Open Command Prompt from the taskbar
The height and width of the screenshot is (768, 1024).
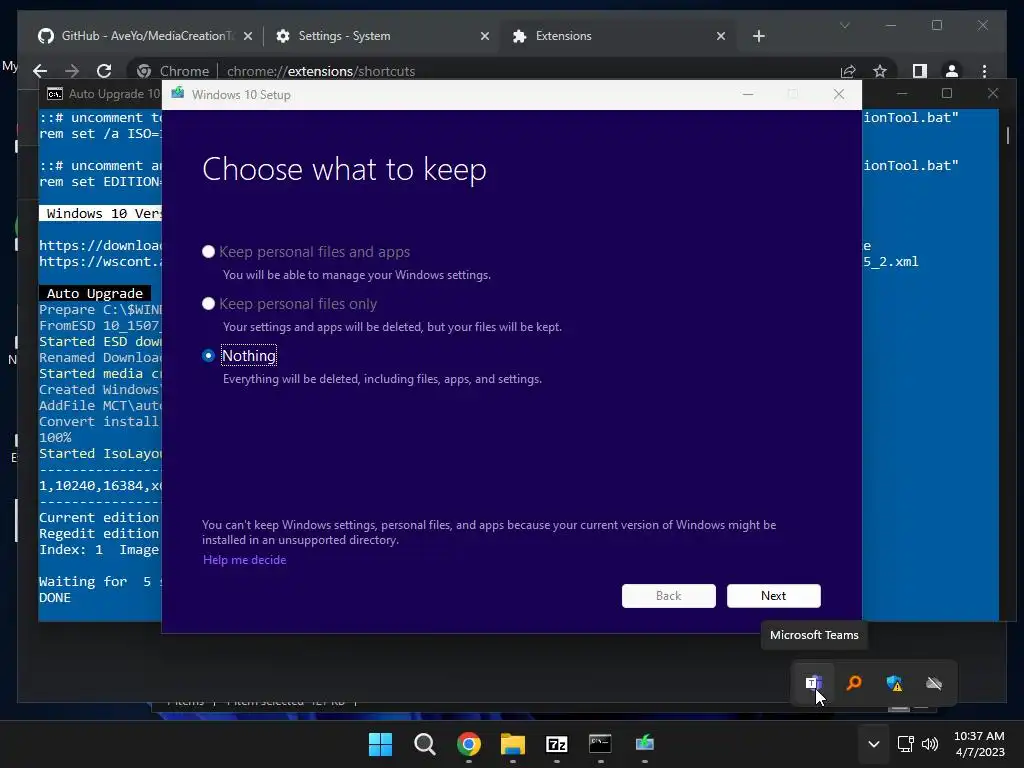(x=600, y=744)
